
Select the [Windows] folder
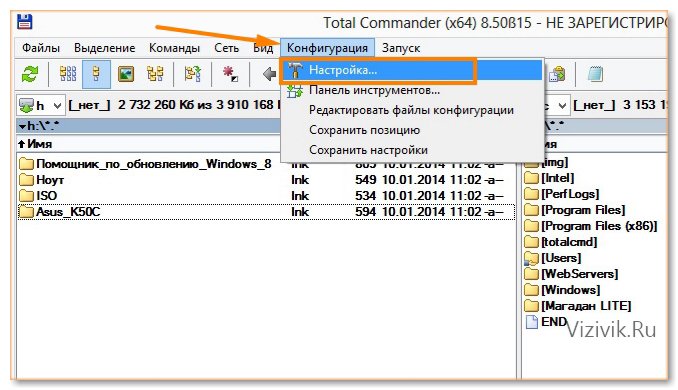click(x=563, y=290)
